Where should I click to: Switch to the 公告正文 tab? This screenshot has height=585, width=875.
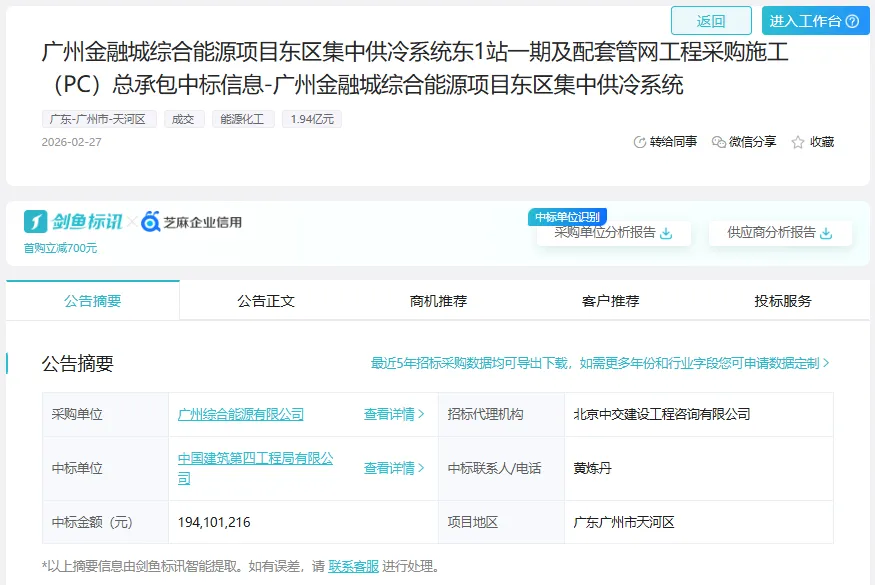(266, 301)
